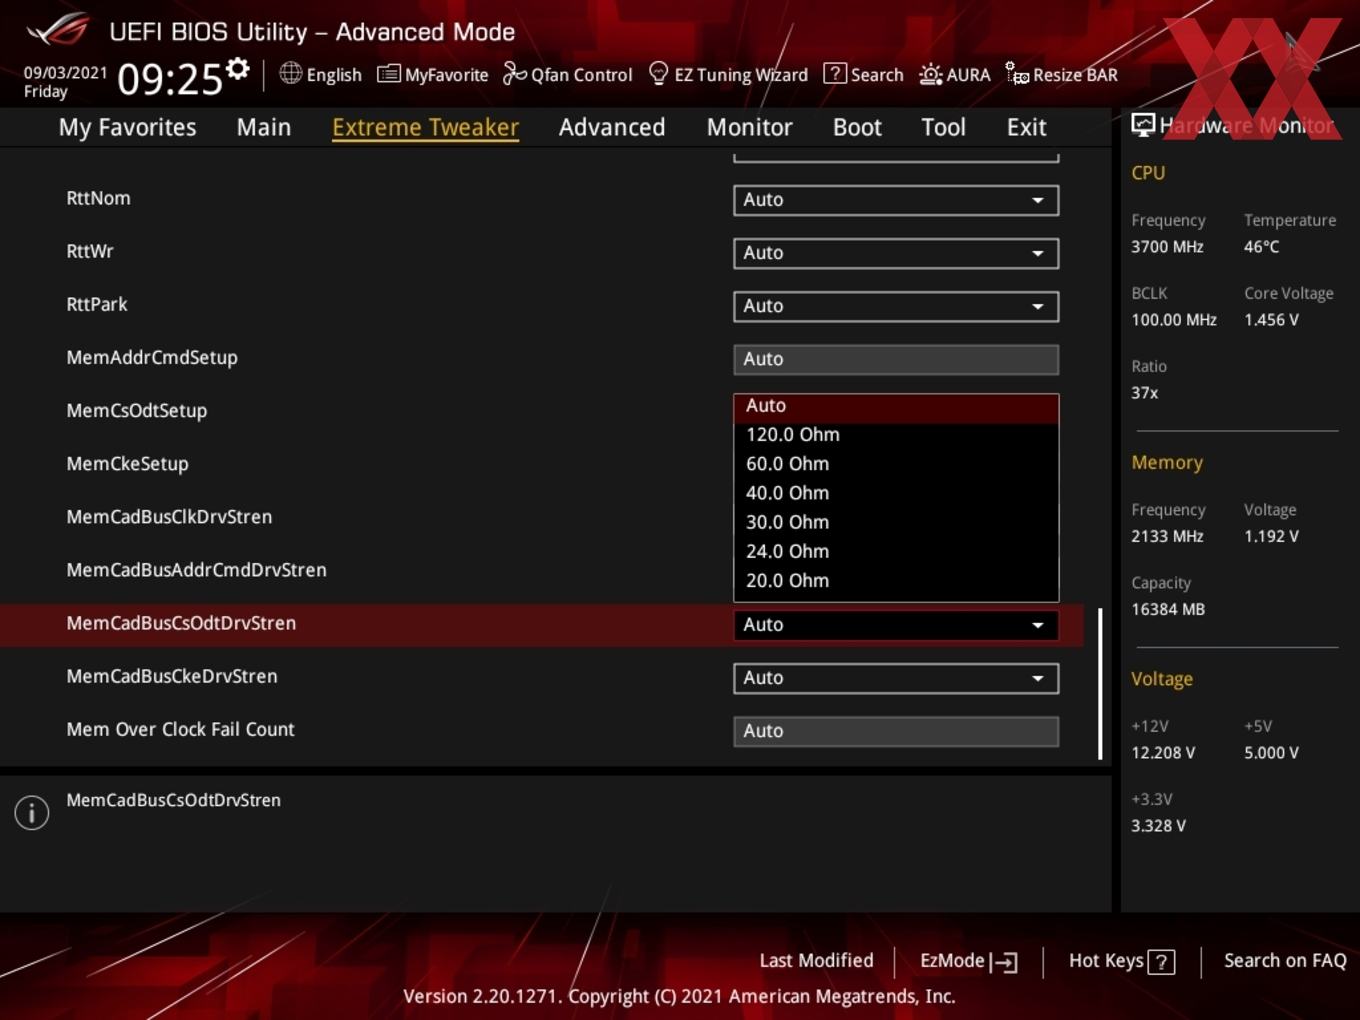The image size is (1360, 1020).
Task: Open AURA lighting icon
Action: tap(930, 74)
